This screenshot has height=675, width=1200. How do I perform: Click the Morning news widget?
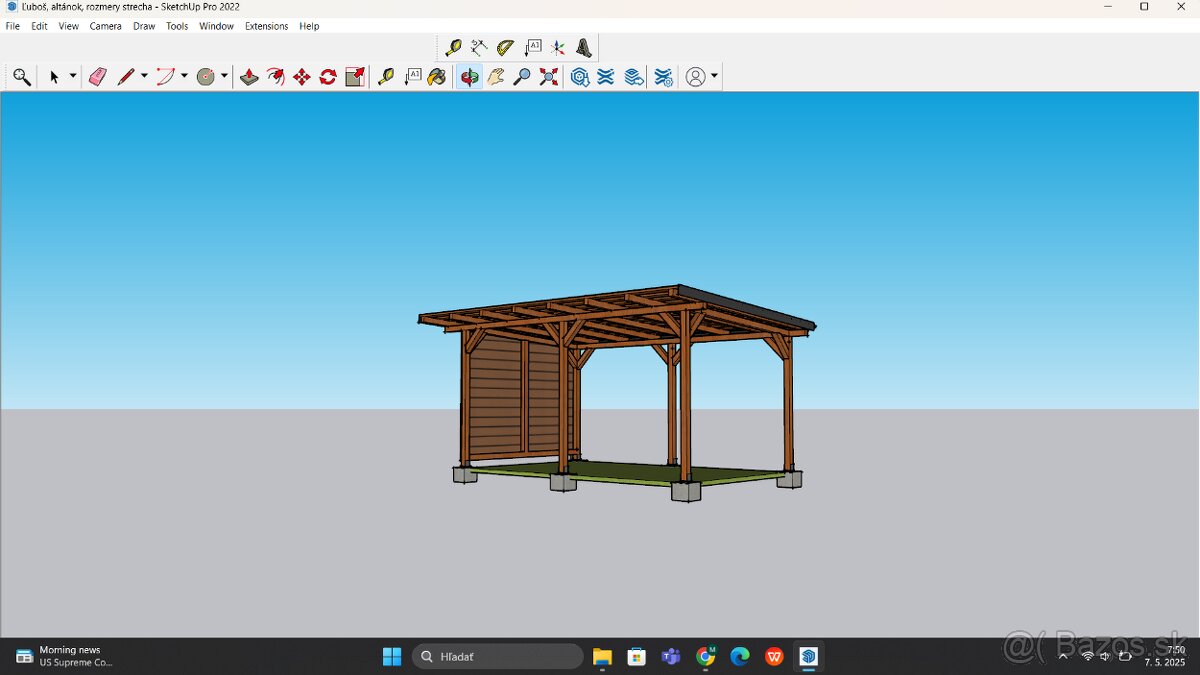pos(65,656)
